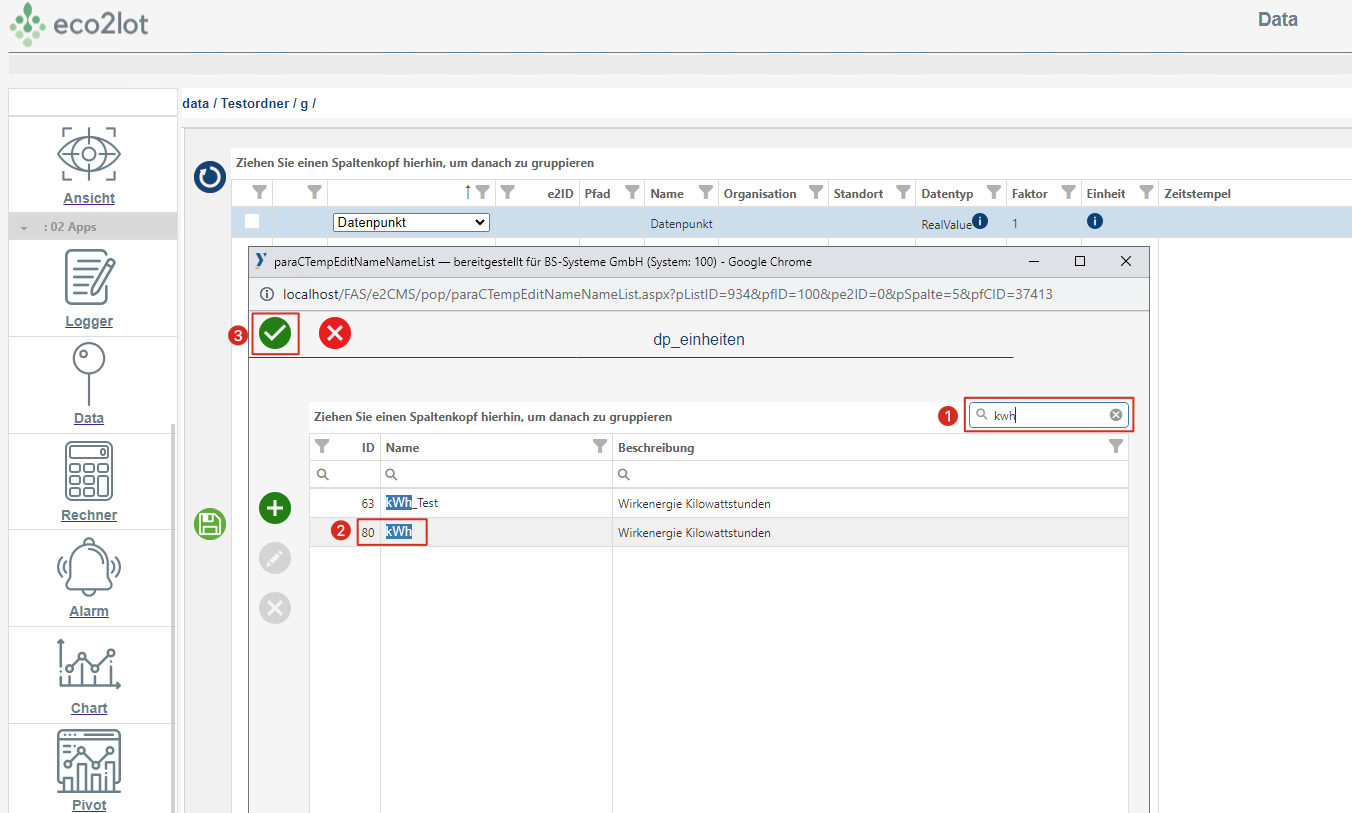
Task: Sort the main grid by Zeitstempel header
Action: (x=1198, y=194)
